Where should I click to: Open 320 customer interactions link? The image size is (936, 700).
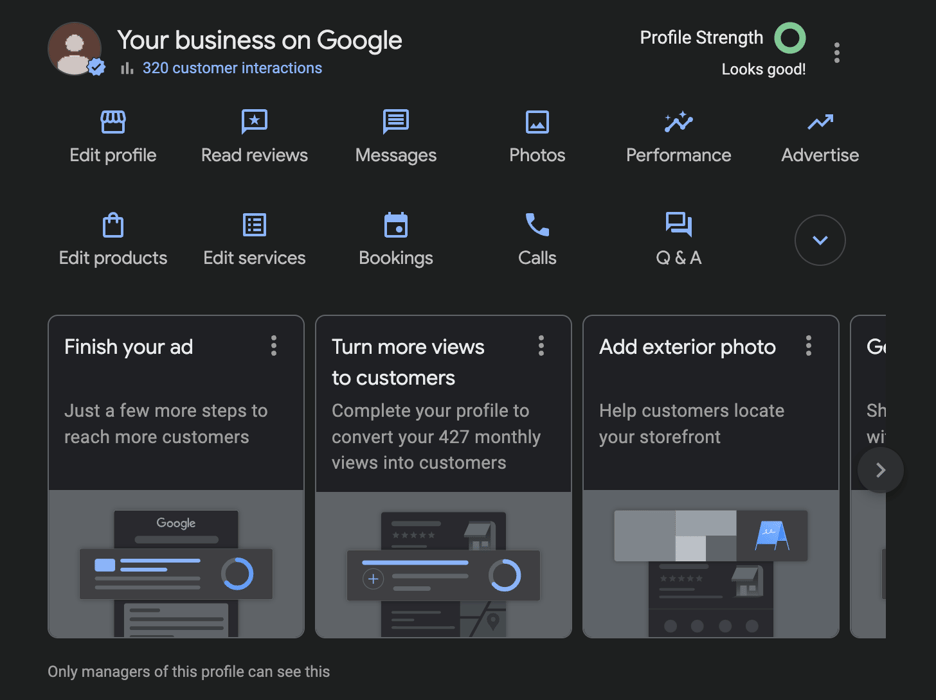pyautogui.click(x=232, y=68)
